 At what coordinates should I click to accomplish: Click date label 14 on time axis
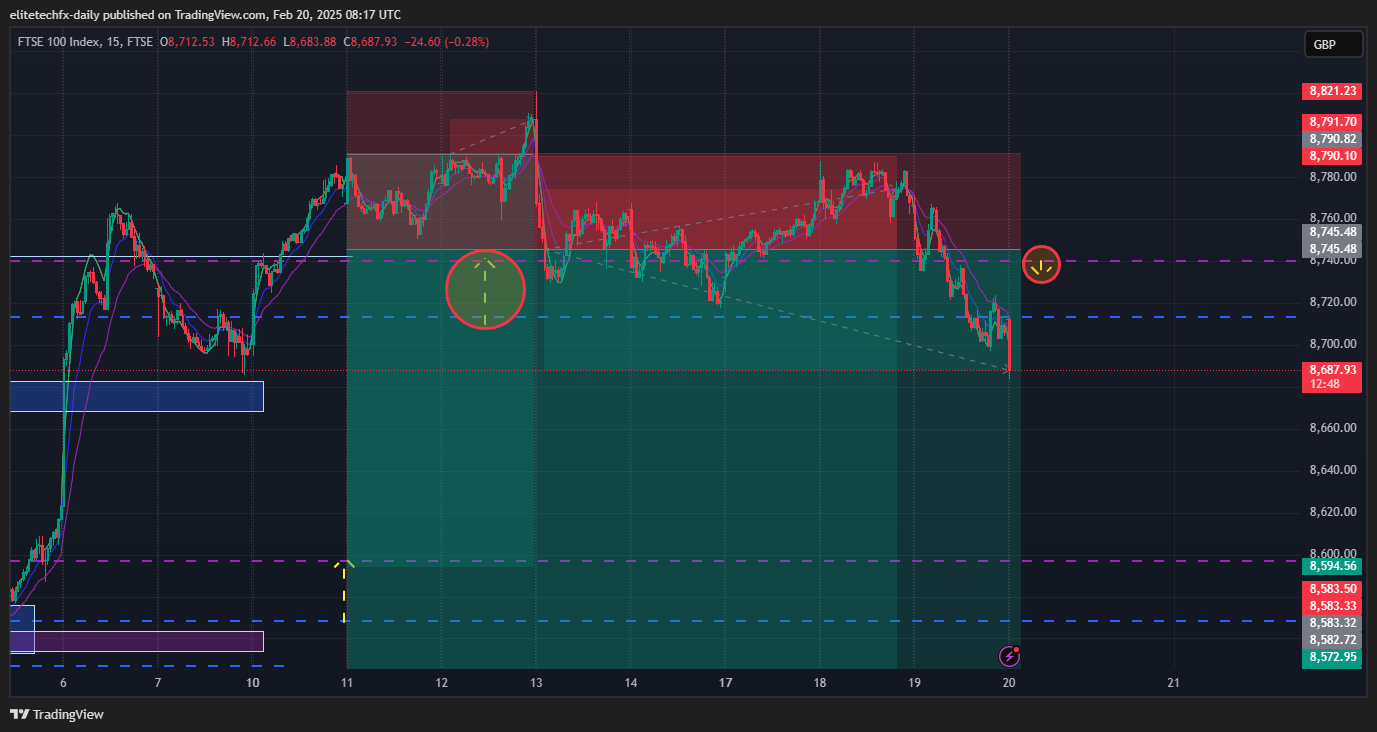point(631,683)
